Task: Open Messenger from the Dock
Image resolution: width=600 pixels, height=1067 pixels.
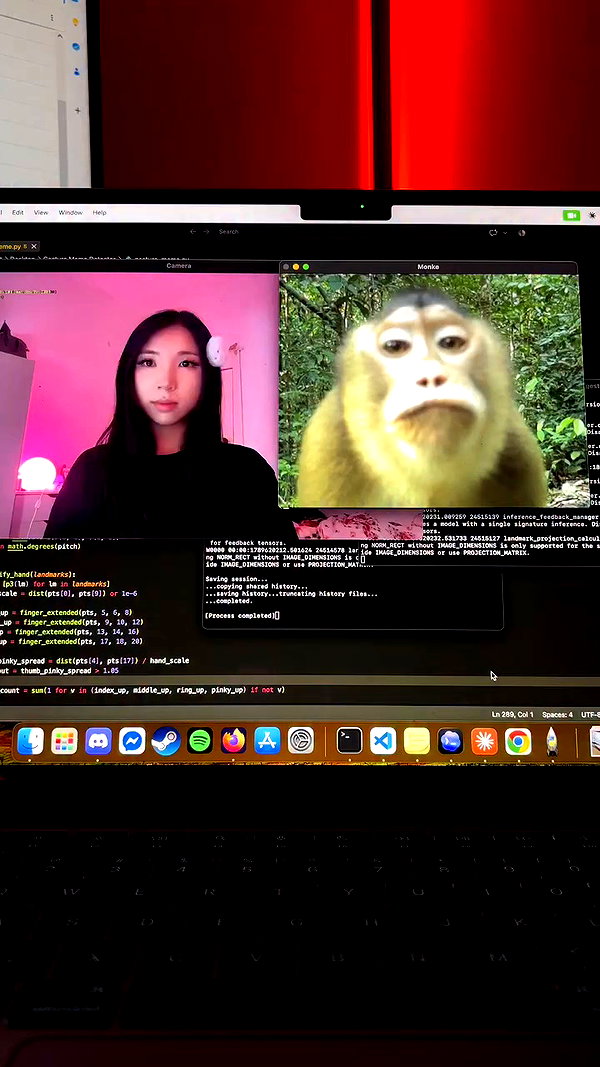Action: point(132,740)
